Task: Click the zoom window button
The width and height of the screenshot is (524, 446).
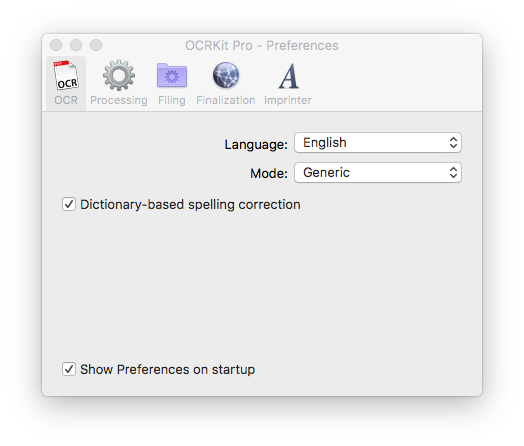Action: pos(96,45)
